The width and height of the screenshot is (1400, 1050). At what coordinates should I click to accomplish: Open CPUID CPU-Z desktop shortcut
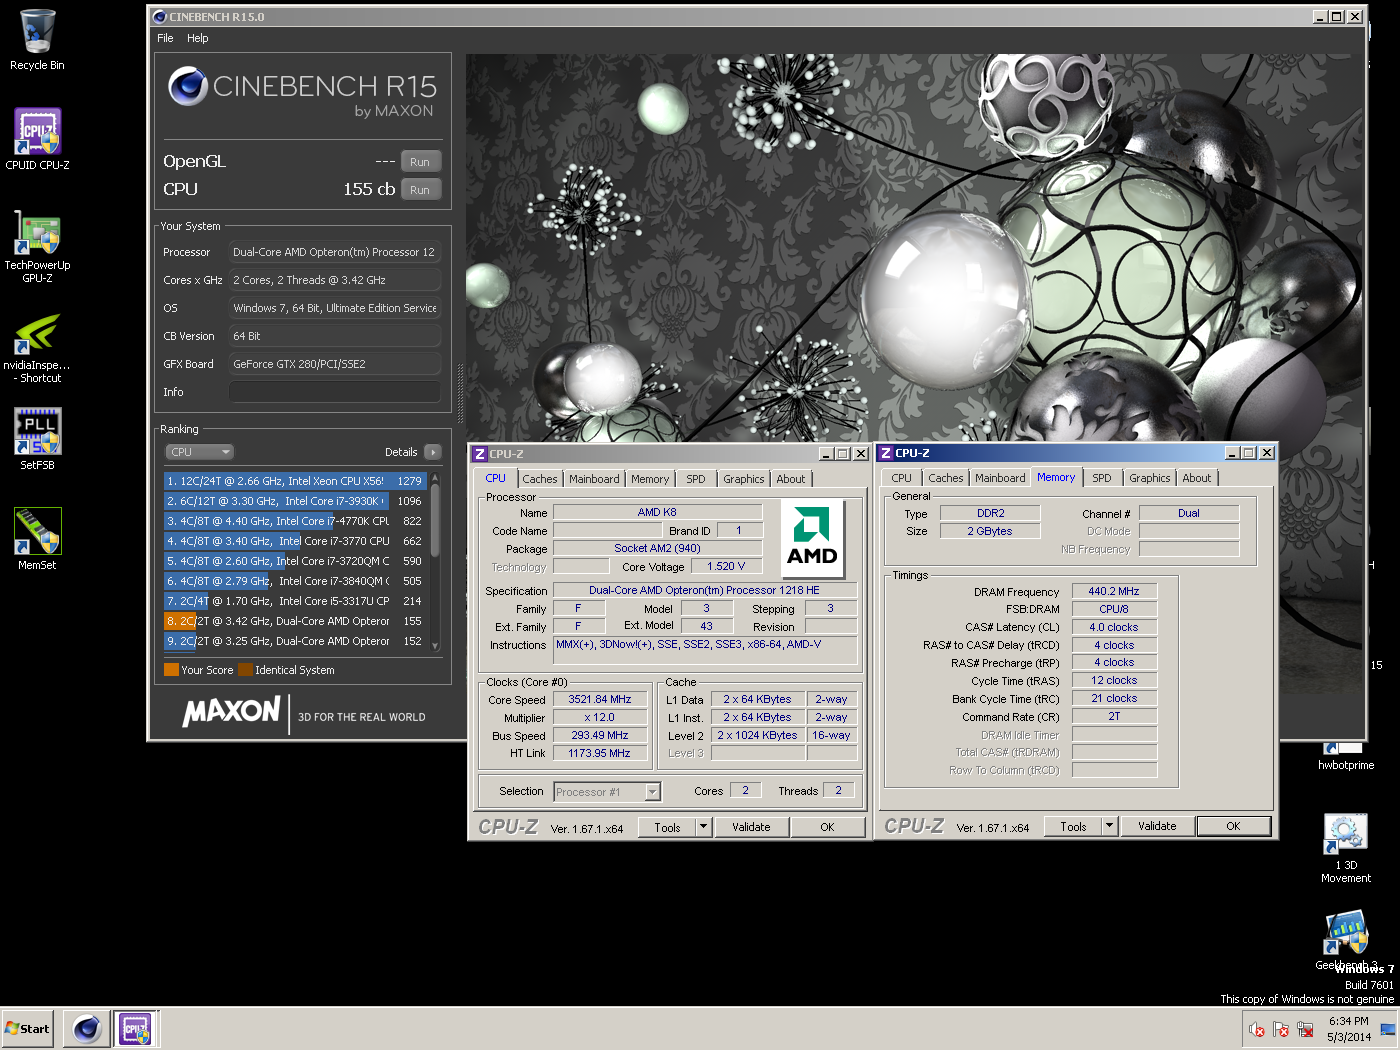37,140
